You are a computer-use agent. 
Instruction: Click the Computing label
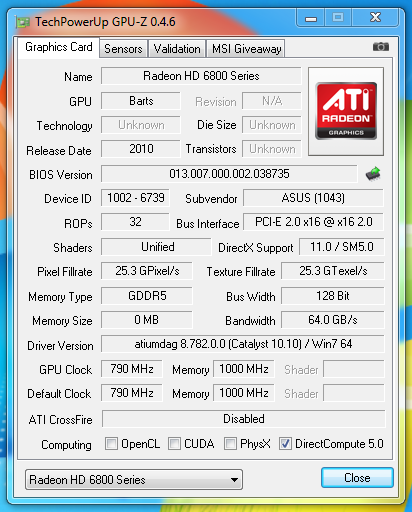coord(66,445)
